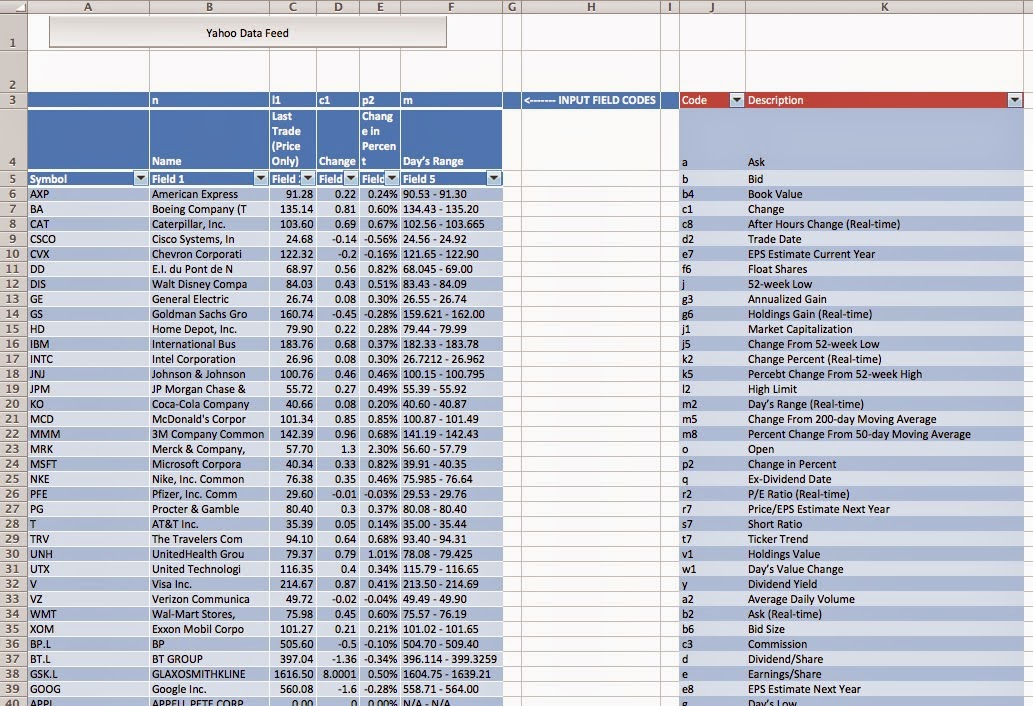Open the Change column filter dropdown
This screenshot has width=1033, height=706.
(x=351, y=178)
